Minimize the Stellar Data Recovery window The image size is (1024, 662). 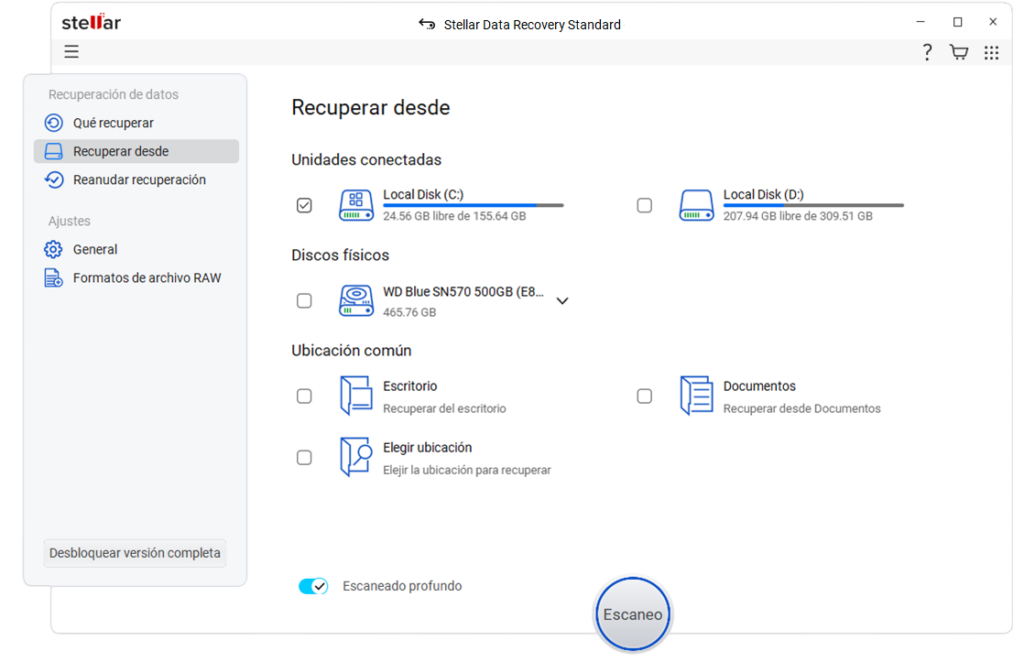921,22
